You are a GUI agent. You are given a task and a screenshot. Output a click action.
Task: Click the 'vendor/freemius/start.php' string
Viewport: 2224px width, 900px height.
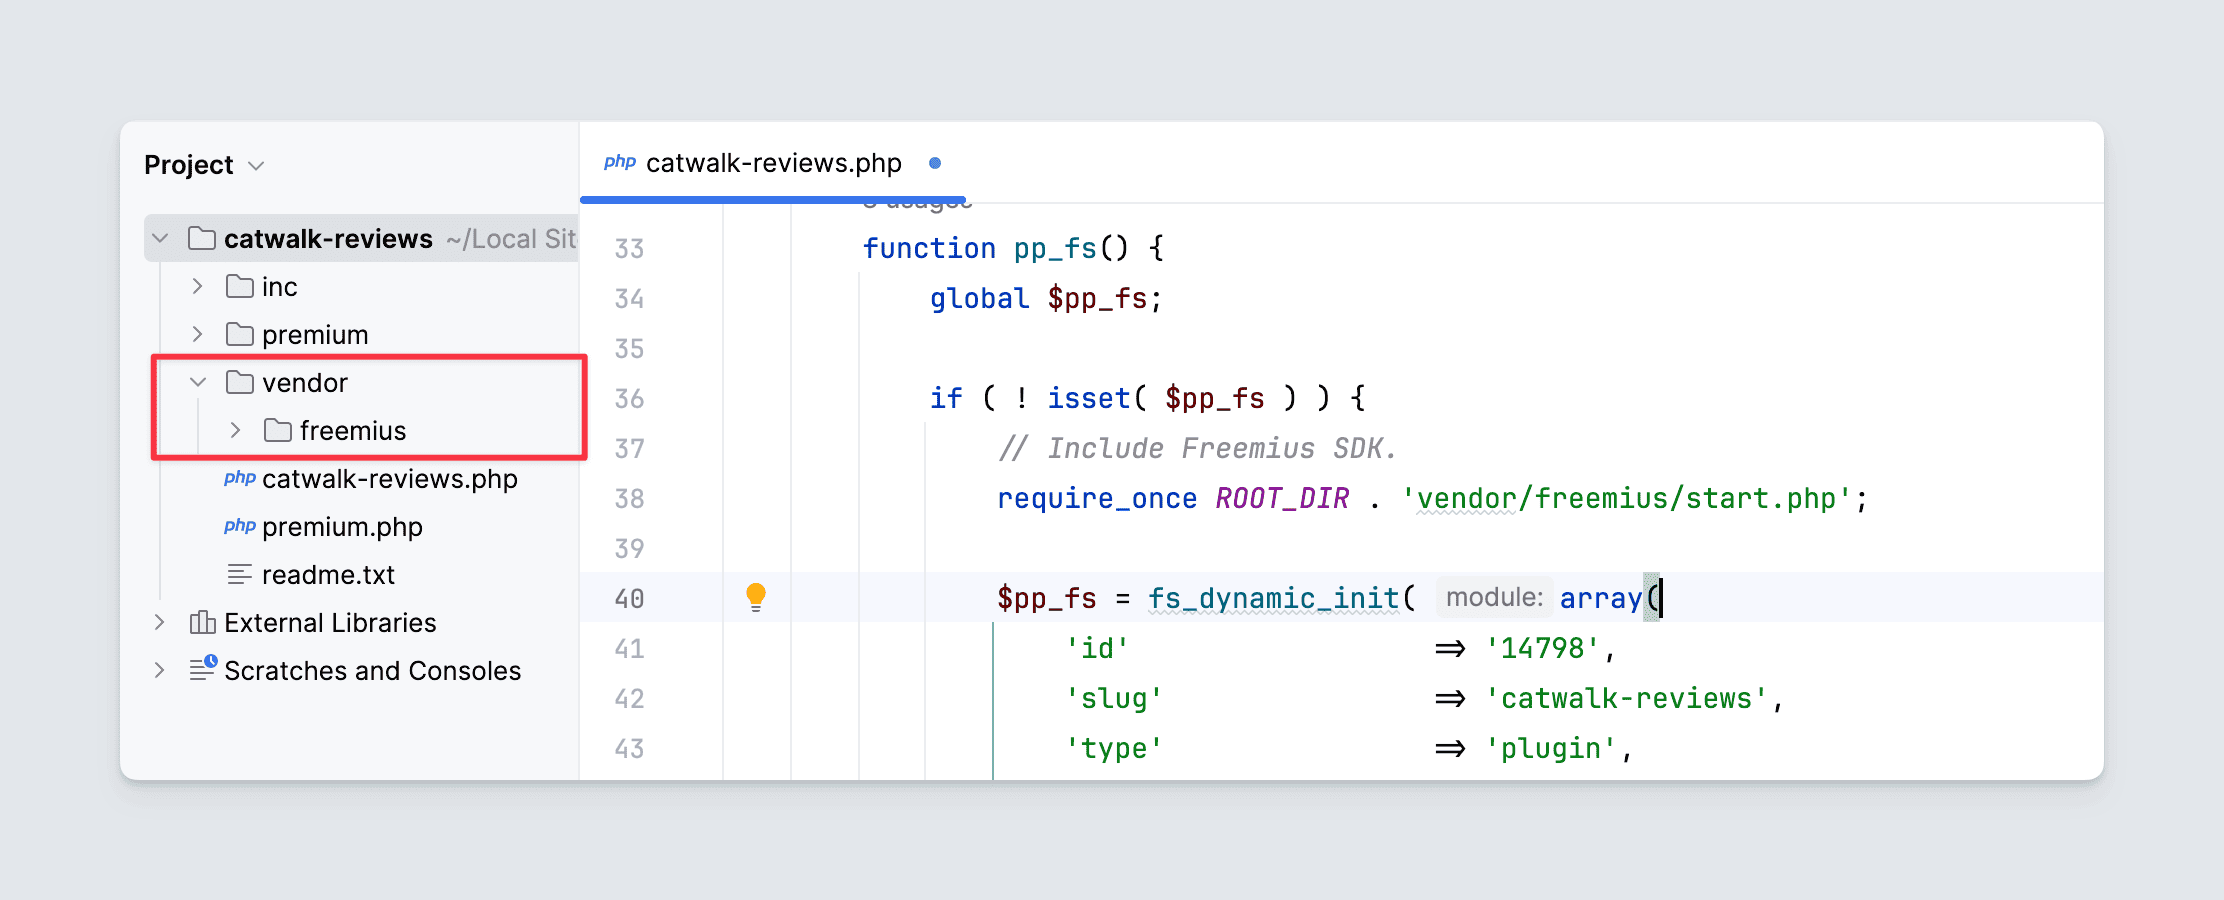[x=1626, y=498]
